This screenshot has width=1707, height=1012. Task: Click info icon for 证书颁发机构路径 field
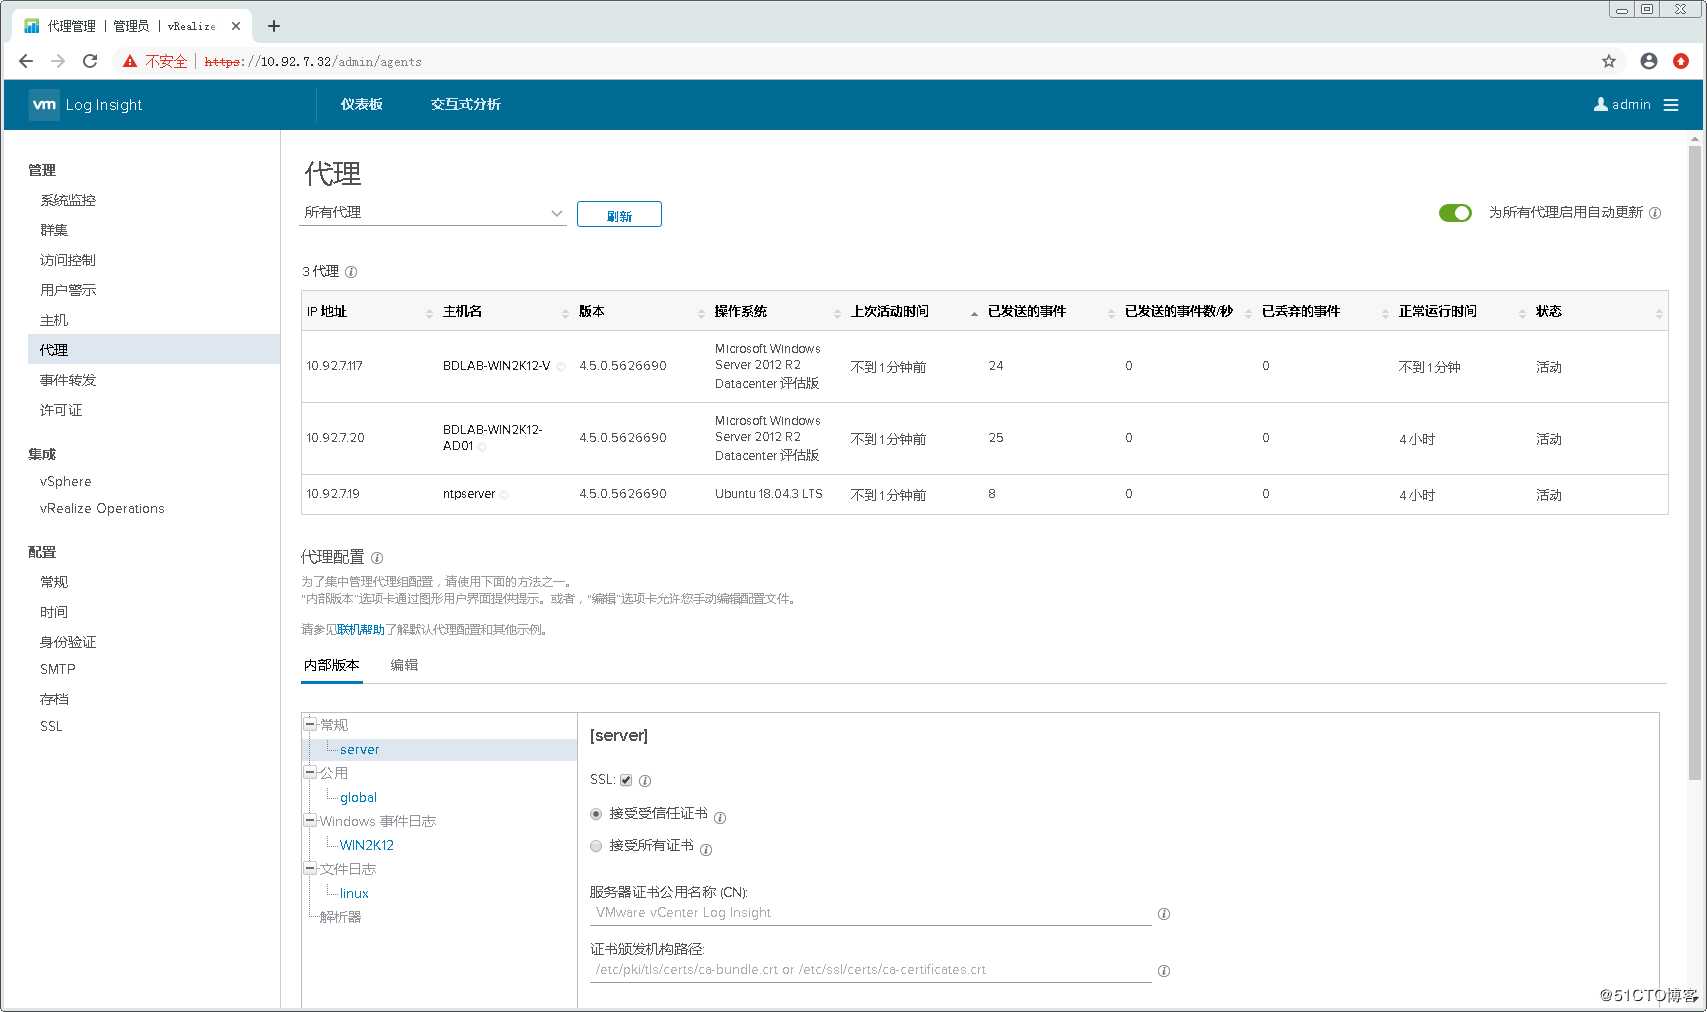[1164, 971]
